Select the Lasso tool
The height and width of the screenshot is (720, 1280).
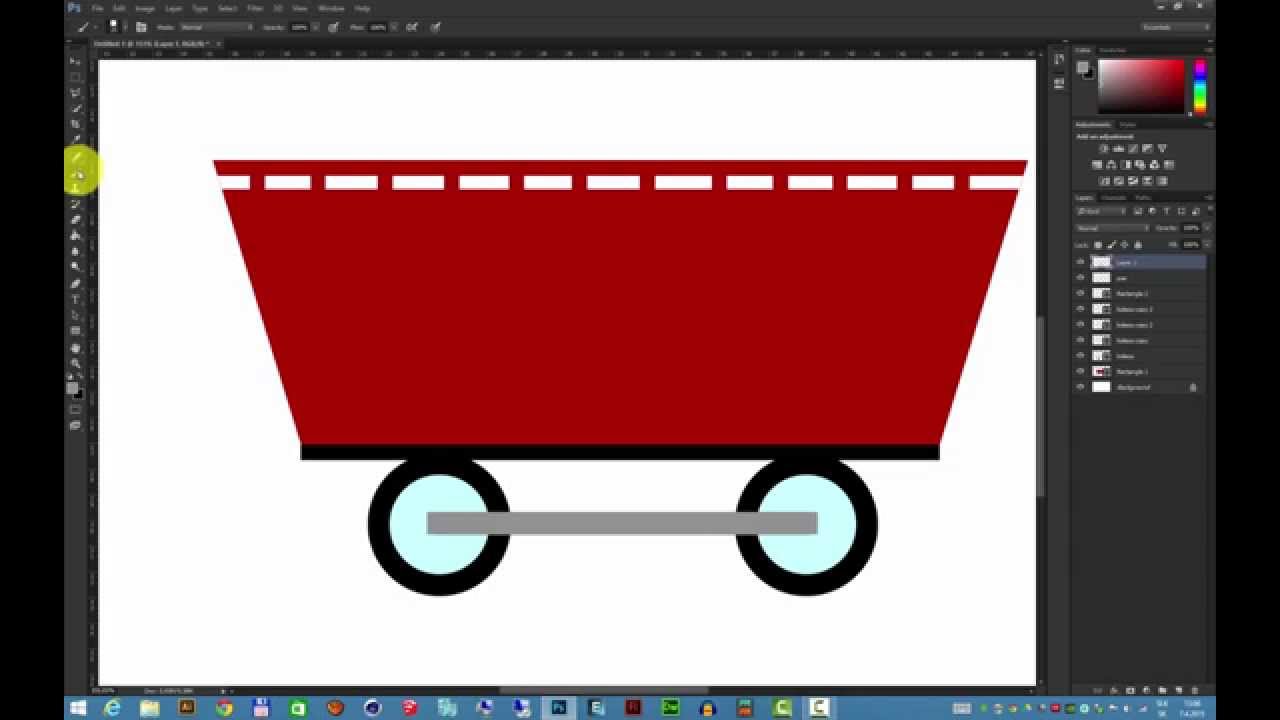point(75,92)
